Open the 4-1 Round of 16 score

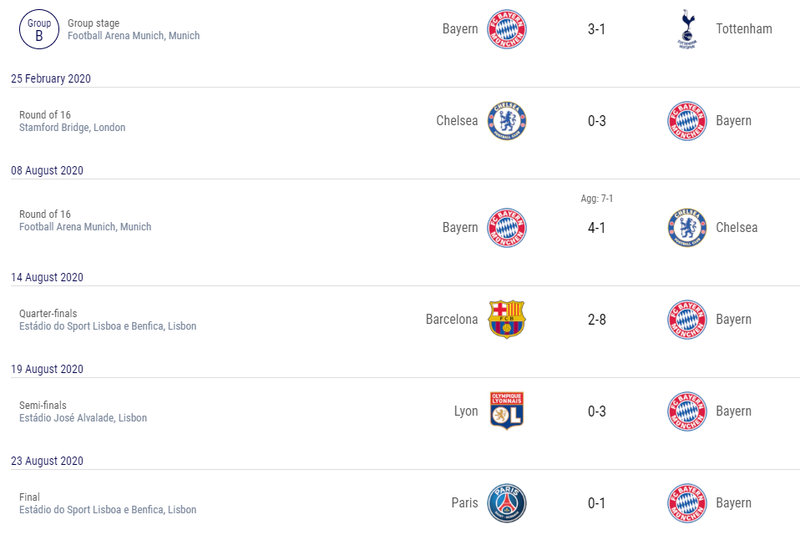click(x=596, y=228)
